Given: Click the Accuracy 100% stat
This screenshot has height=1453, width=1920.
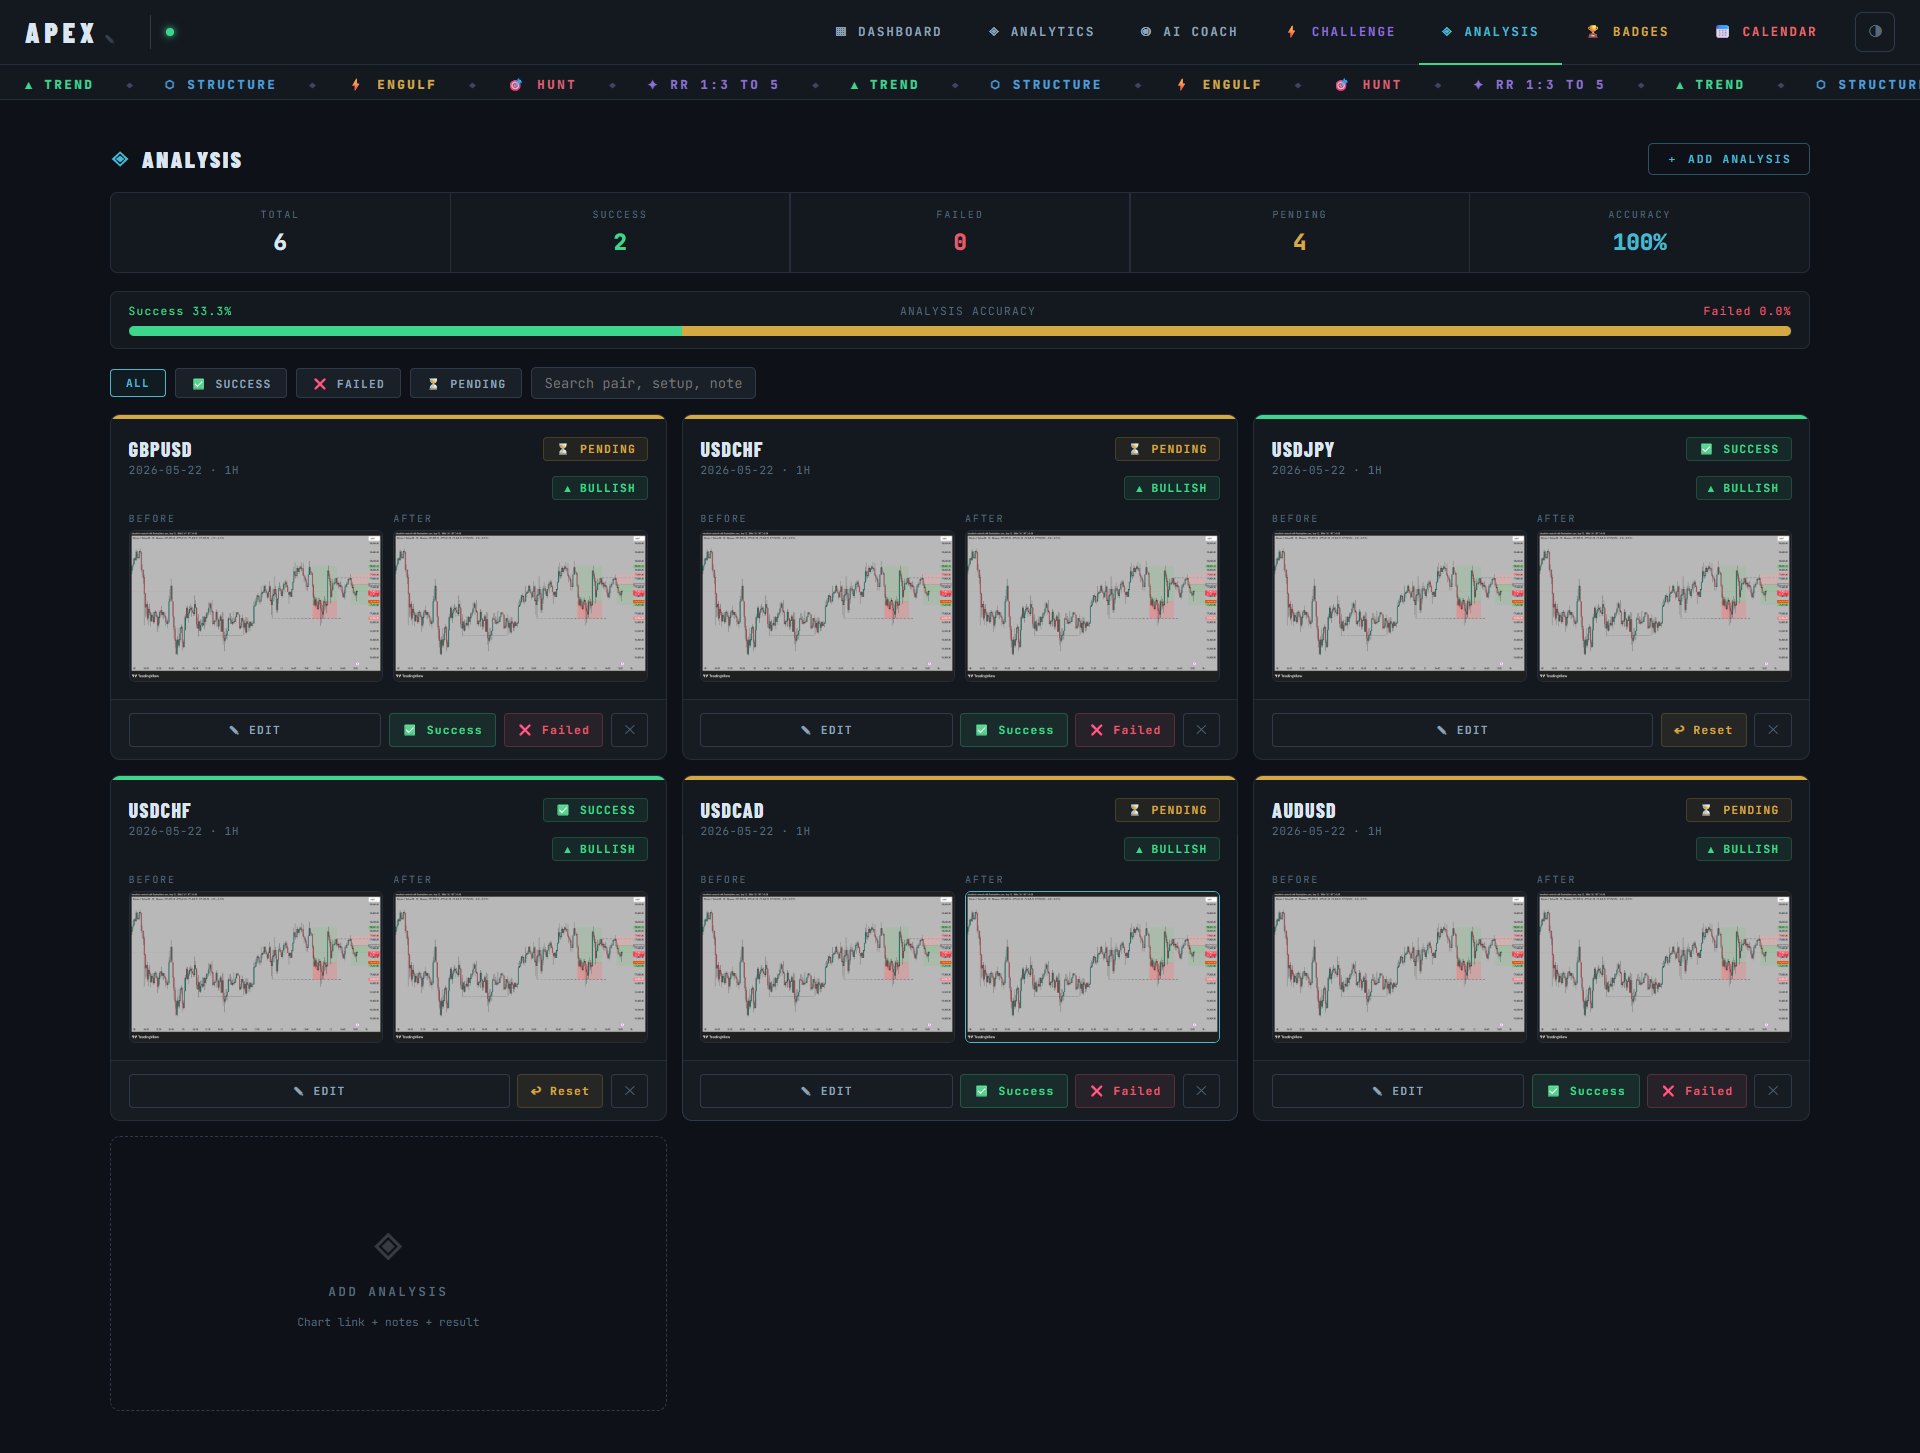Looking at the screenshot, I should point(1639,232).
